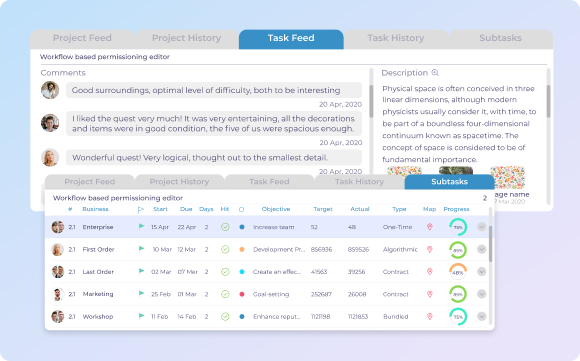580x361 pixels.
Task: Click the flag column header icon
Action: 141,209
